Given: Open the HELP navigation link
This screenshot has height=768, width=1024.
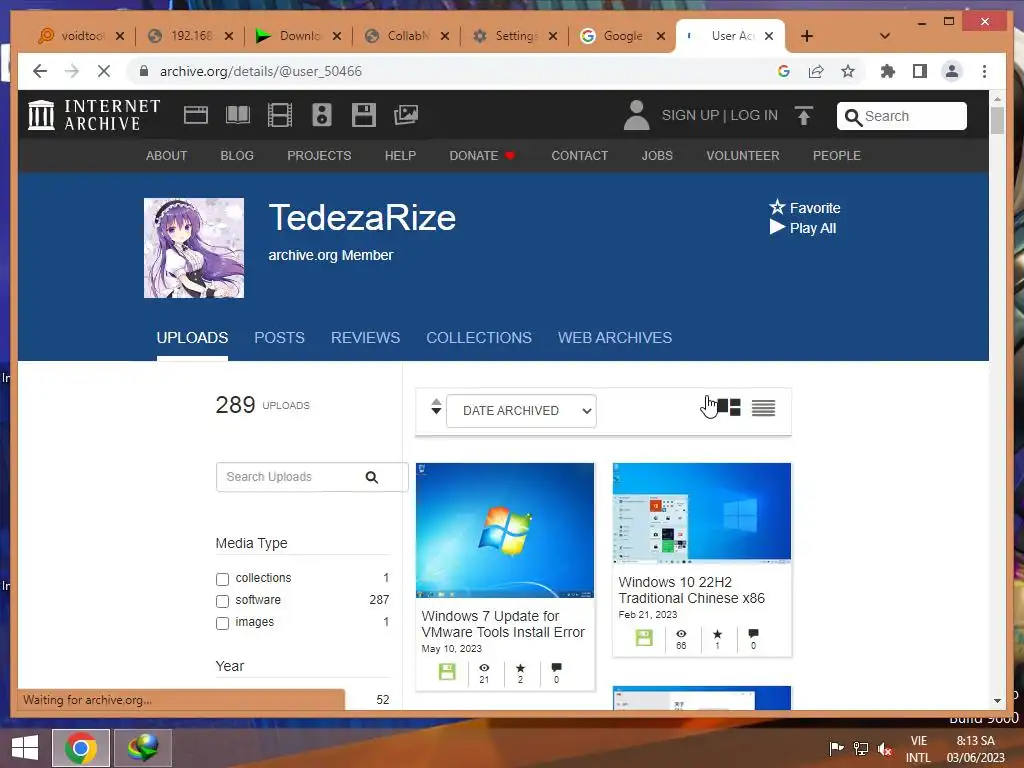Looking at the screenshot, I should coord(400,155).
